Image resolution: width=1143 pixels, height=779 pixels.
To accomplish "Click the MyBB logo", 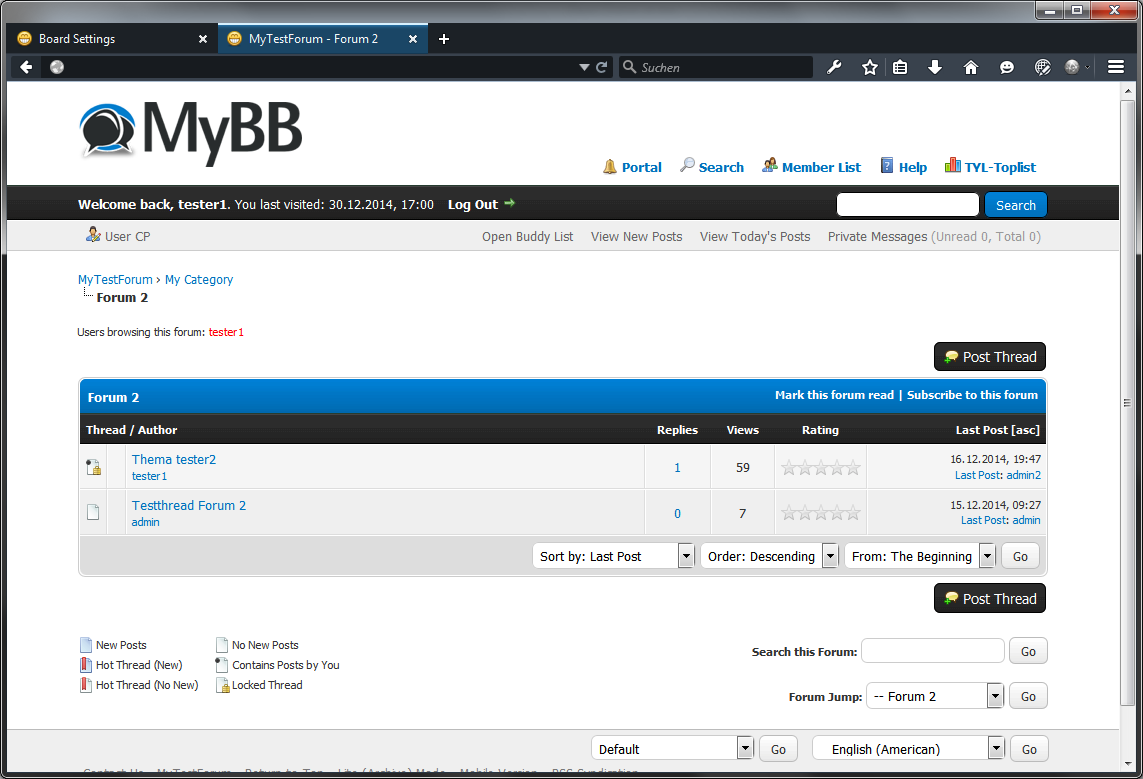I will click(x=191, y=130).
